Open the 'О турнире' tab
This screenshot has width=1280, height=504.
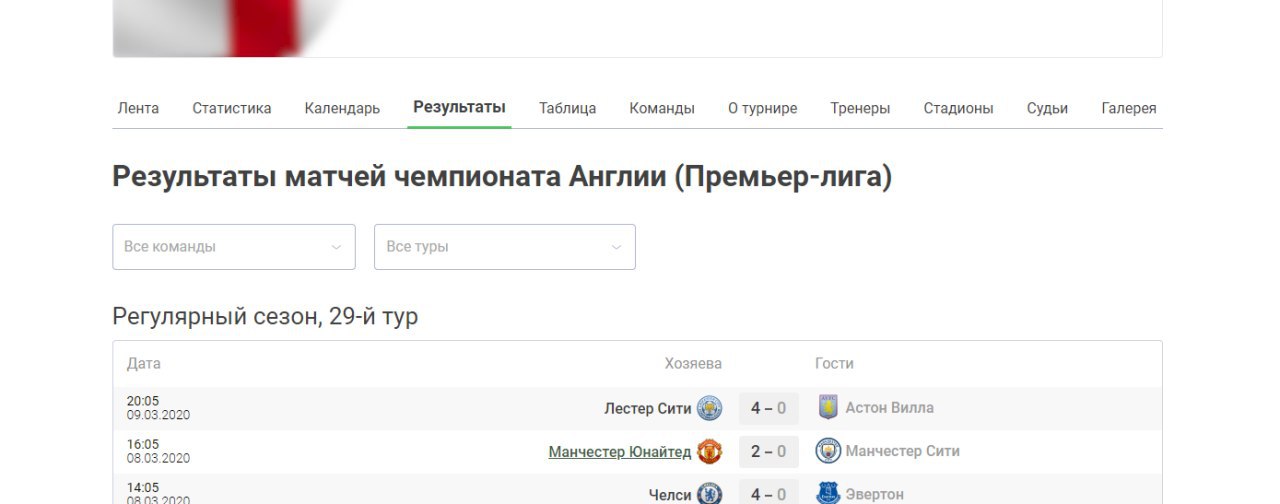[762, 108]
